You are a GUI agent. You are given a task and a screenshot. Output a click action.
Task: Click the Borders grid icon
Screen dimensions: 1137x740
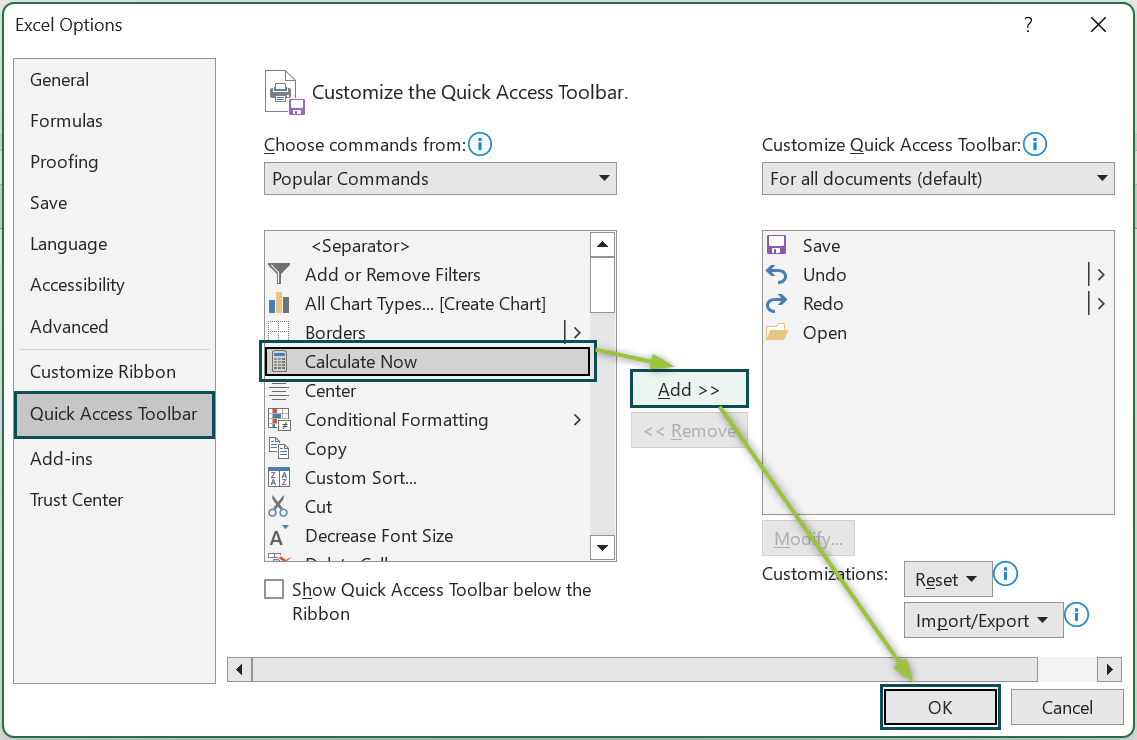click(x=278, y=331)
